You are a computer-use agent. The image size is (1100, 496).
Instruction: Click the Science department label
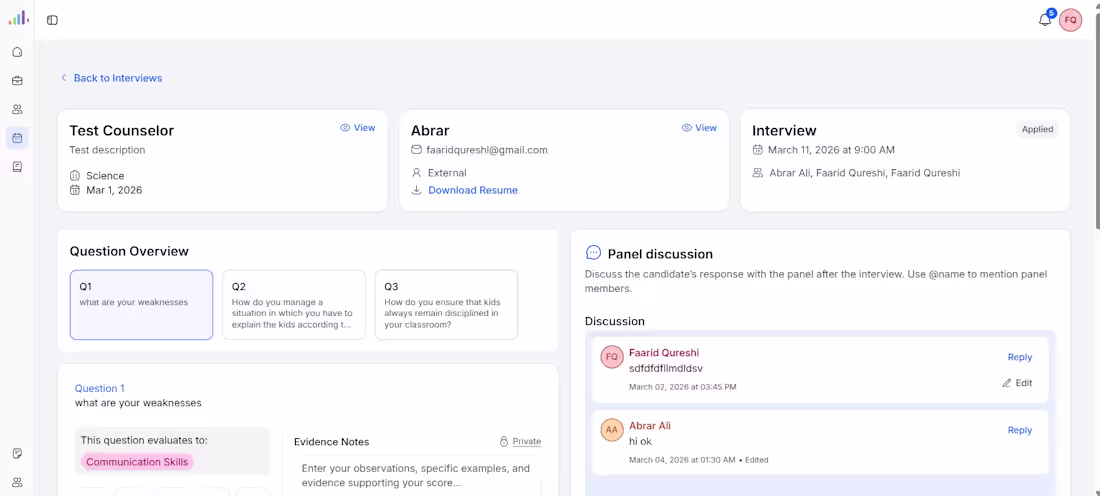tap(105, 175)
